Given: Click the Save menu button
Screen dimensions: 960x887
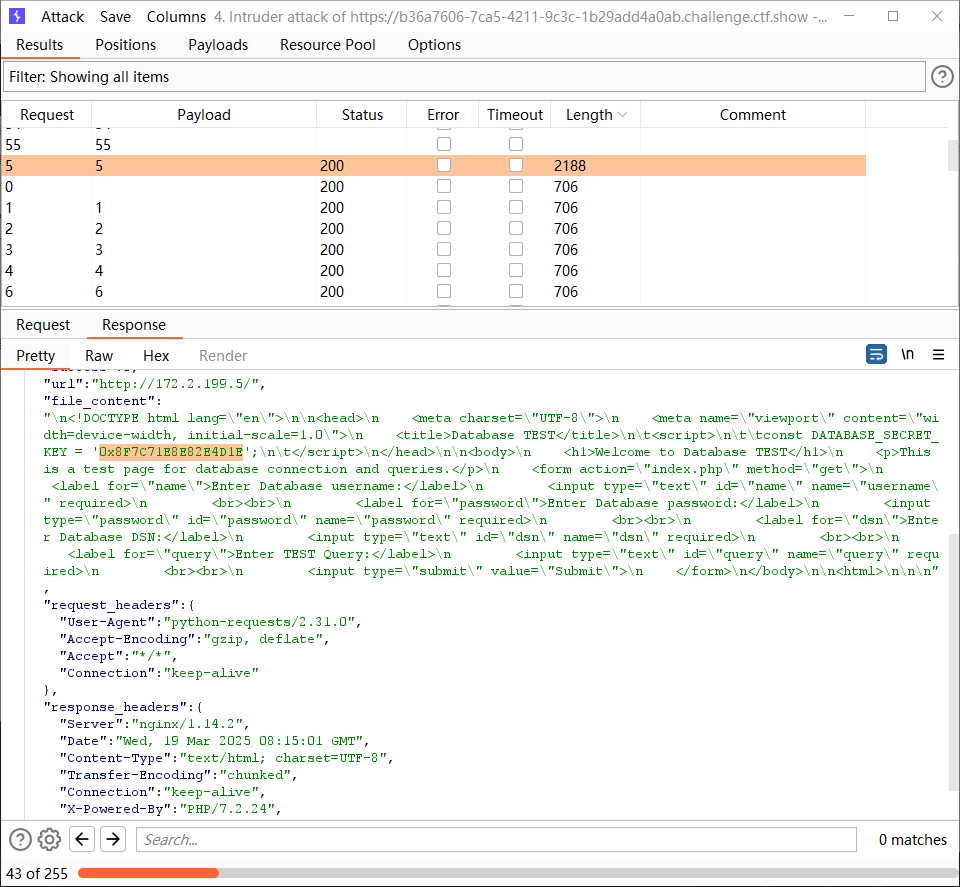Looking at the screenshot, I should tap(115, 17).
